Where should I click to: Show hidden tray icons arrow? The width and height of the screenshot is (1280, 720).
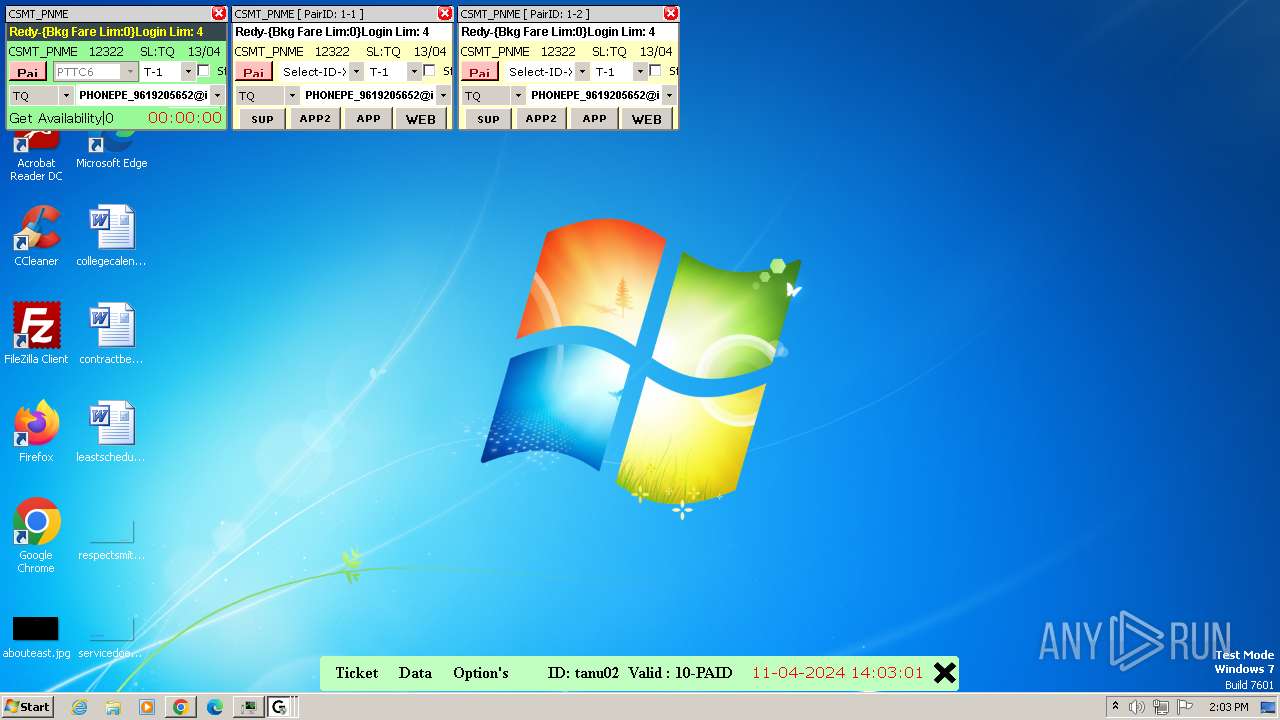[x=1115, y=706]
